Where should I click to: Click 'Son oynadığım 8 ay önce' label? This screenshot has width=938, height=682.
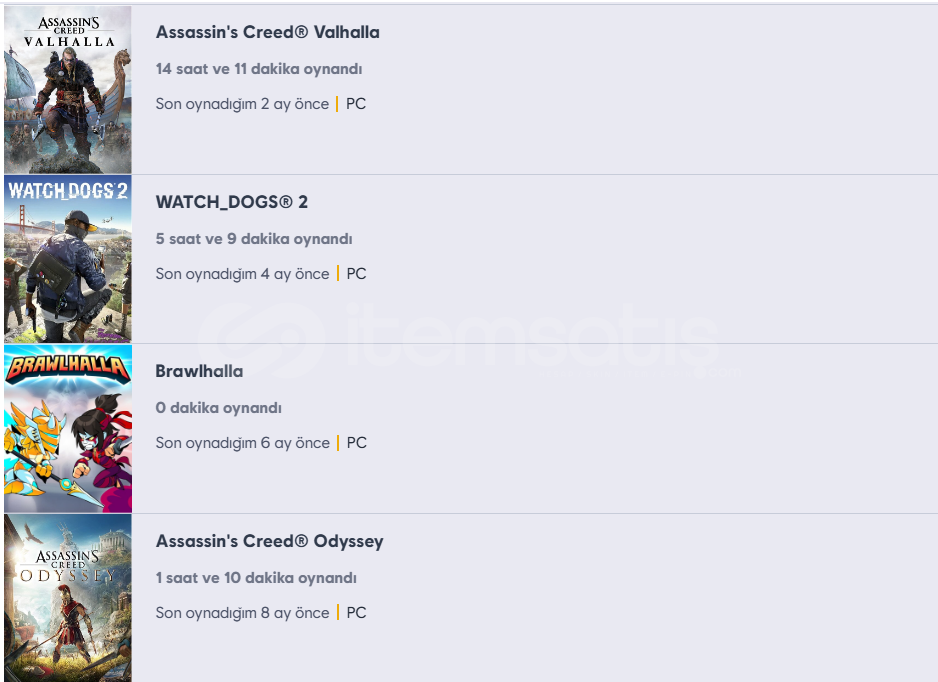[242, 613]
